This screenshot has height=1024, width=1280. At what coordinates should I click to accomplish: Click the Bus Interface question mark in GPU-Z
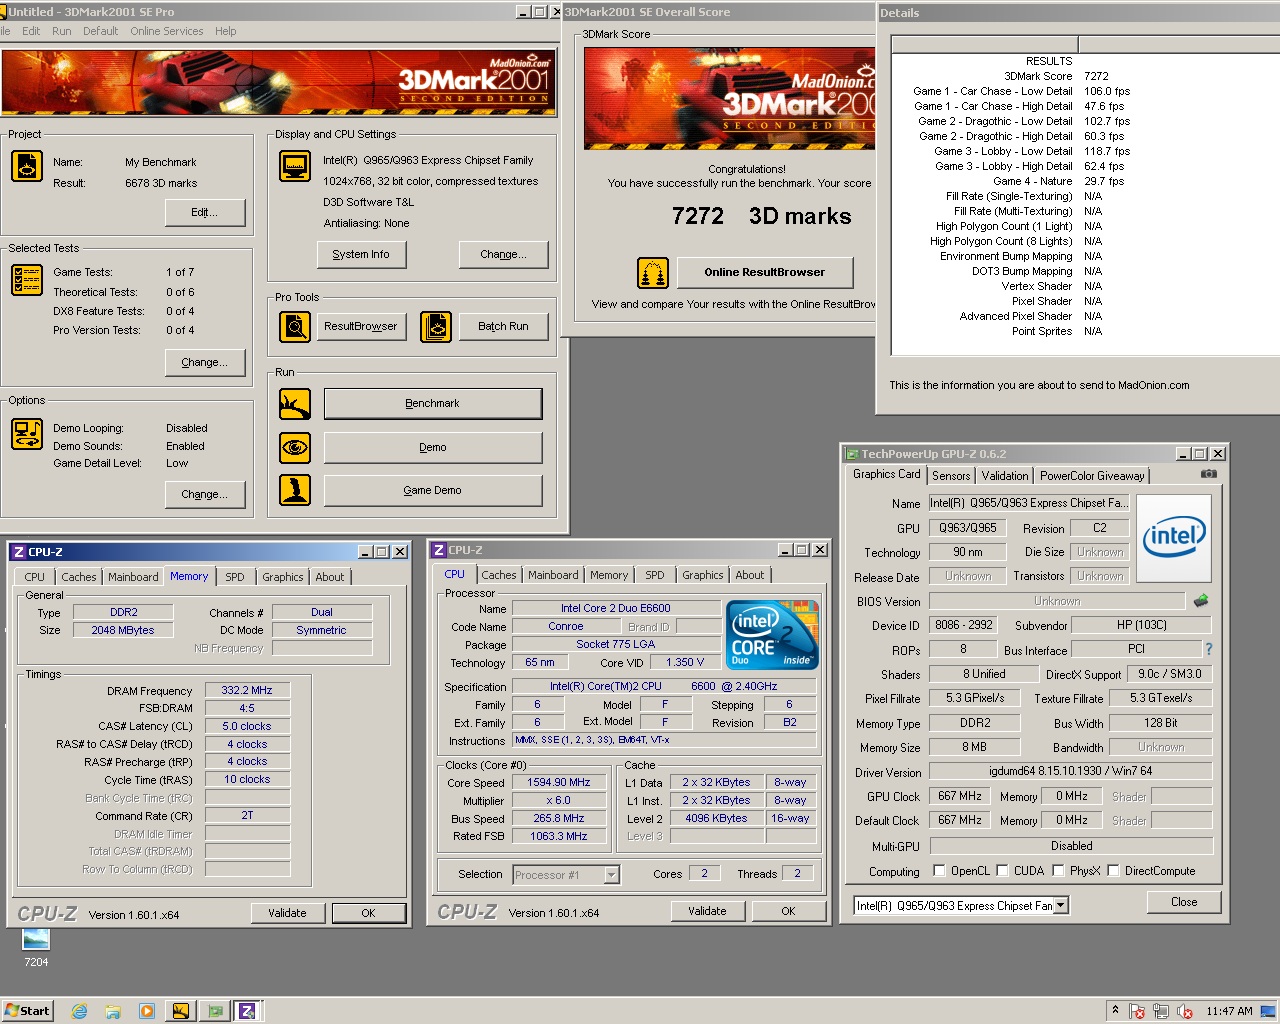tap(1209, 650)
